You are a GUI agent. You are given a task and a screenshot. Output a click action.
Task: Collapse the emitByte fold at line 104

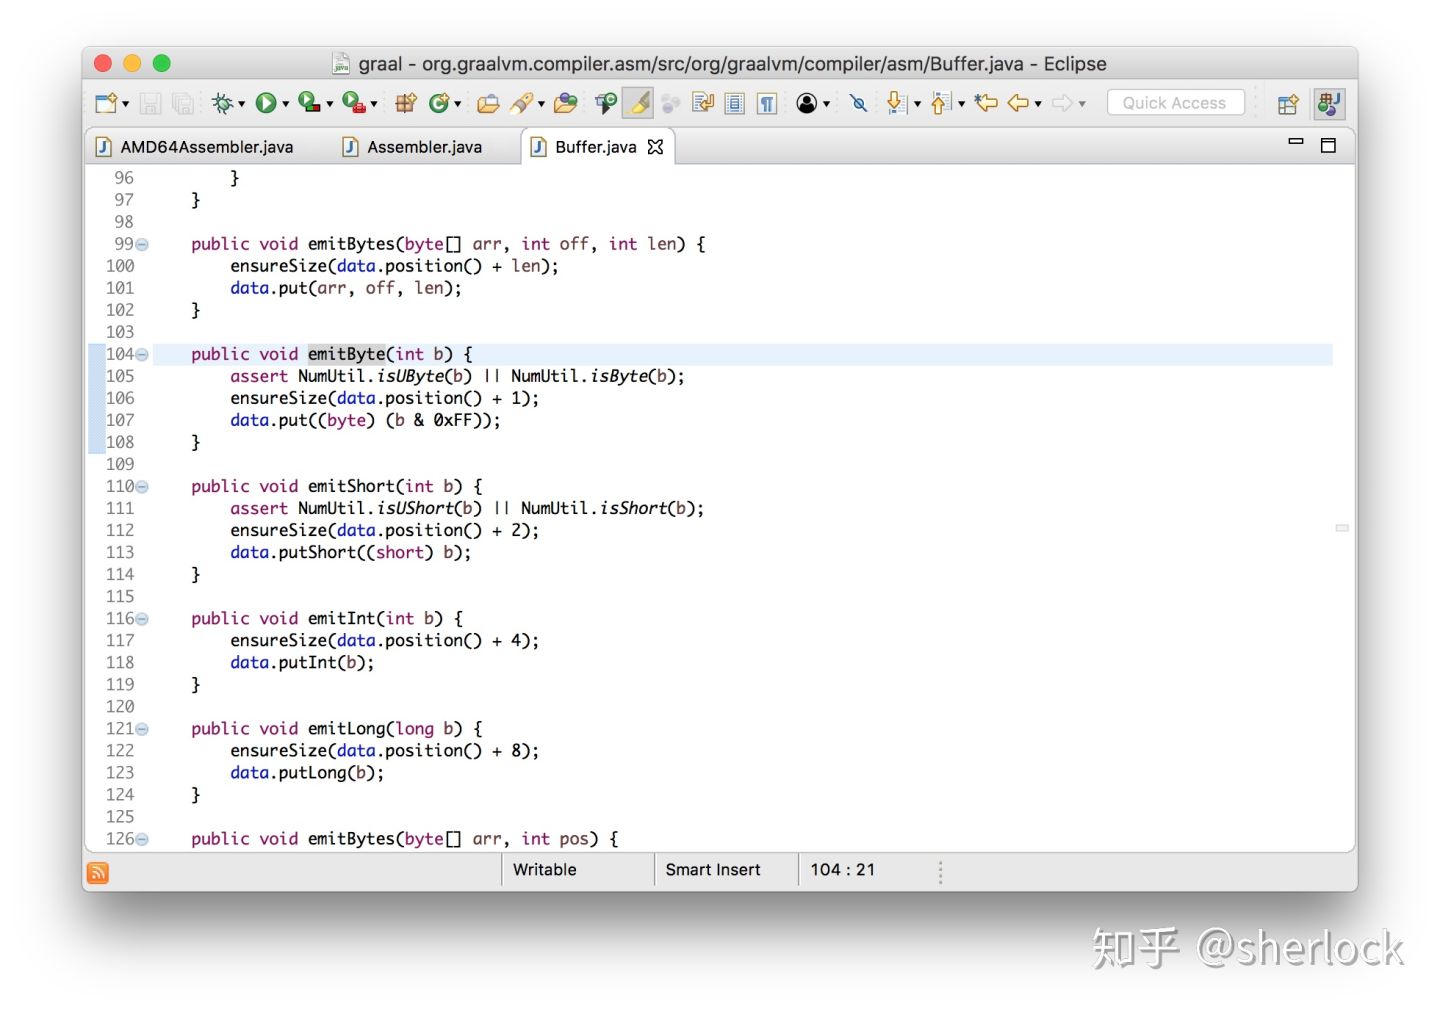(142, 355)
